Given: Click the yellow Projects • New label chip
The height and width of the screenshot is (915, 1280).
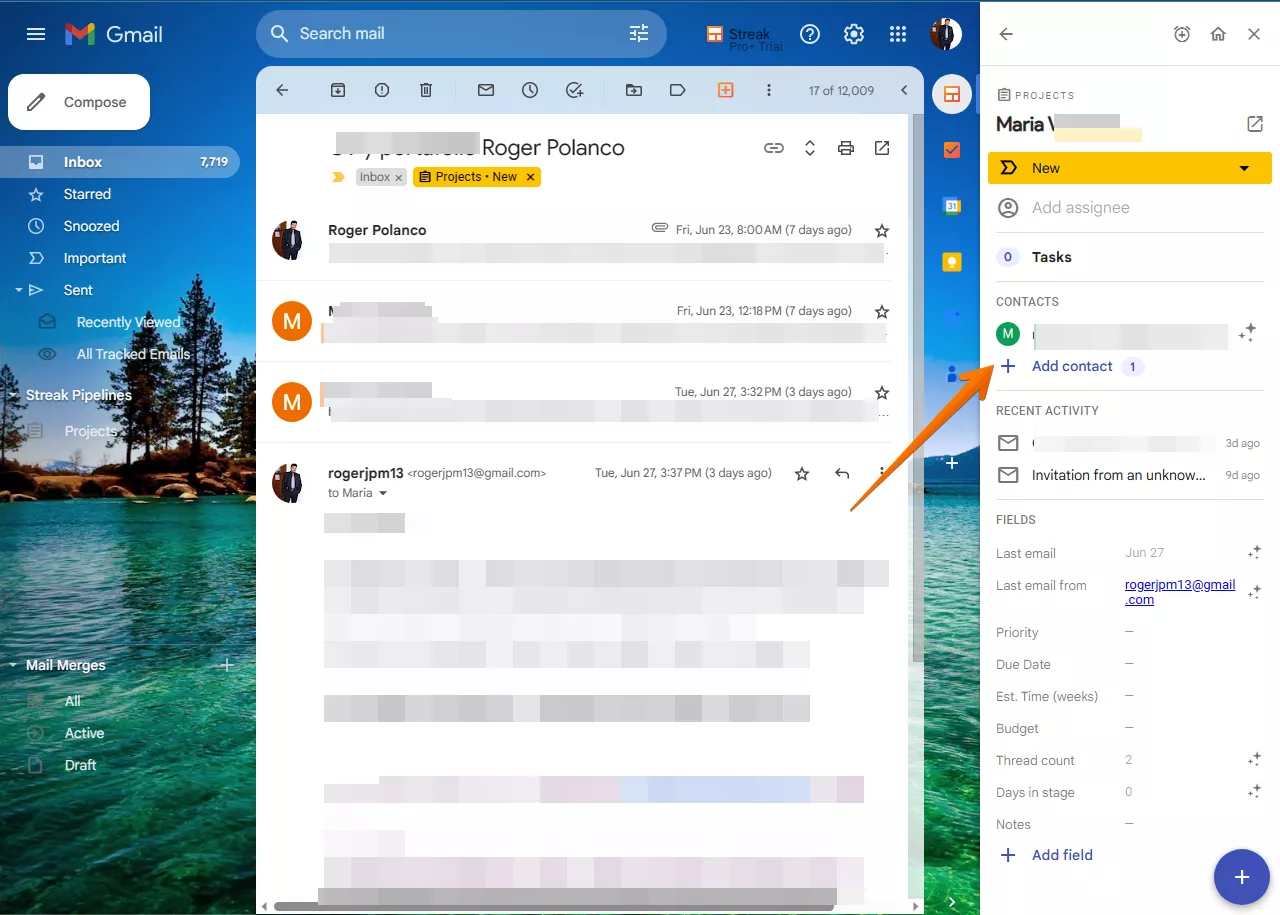Looking at the screenshot, I should (x=468, y=177).
